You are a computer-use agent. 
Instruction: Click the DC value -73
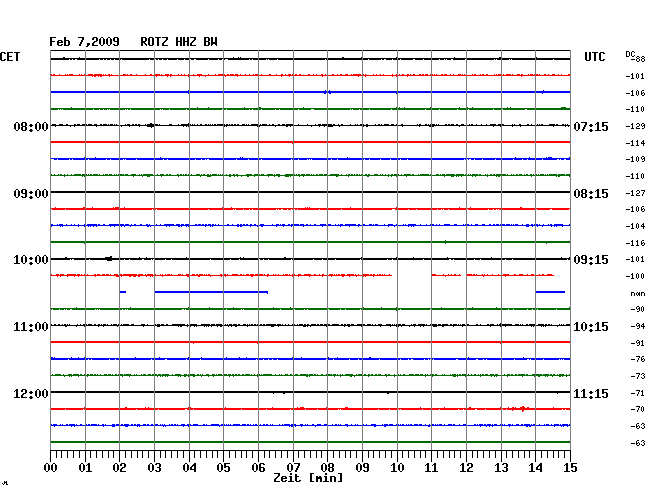[x=638, y=376]
